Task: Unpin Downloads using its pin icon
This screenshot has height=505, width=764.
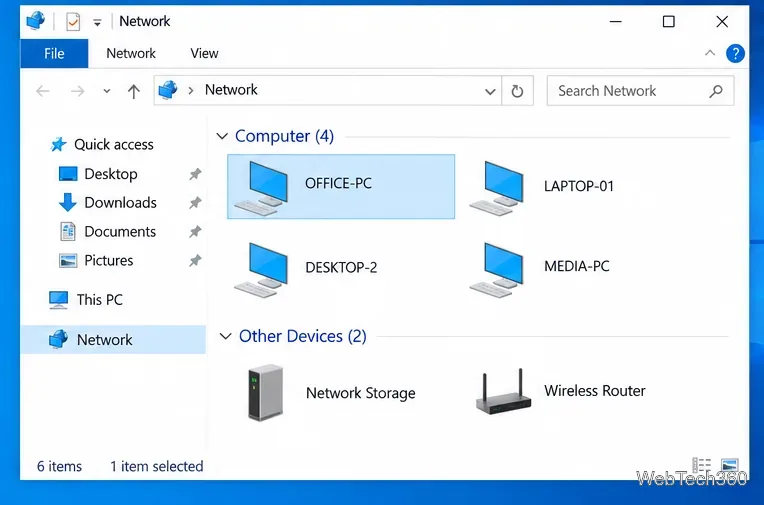Action: pos(195,203)
